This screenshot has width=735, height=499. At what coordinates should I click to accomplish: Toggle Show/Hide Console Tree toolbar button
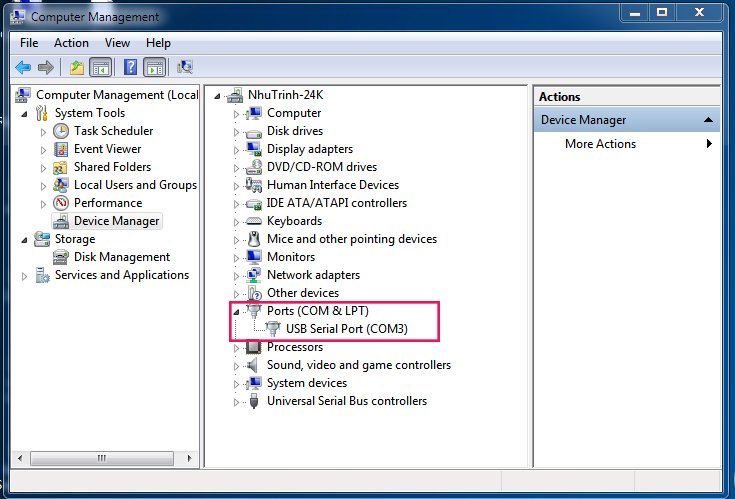(100, 67)
